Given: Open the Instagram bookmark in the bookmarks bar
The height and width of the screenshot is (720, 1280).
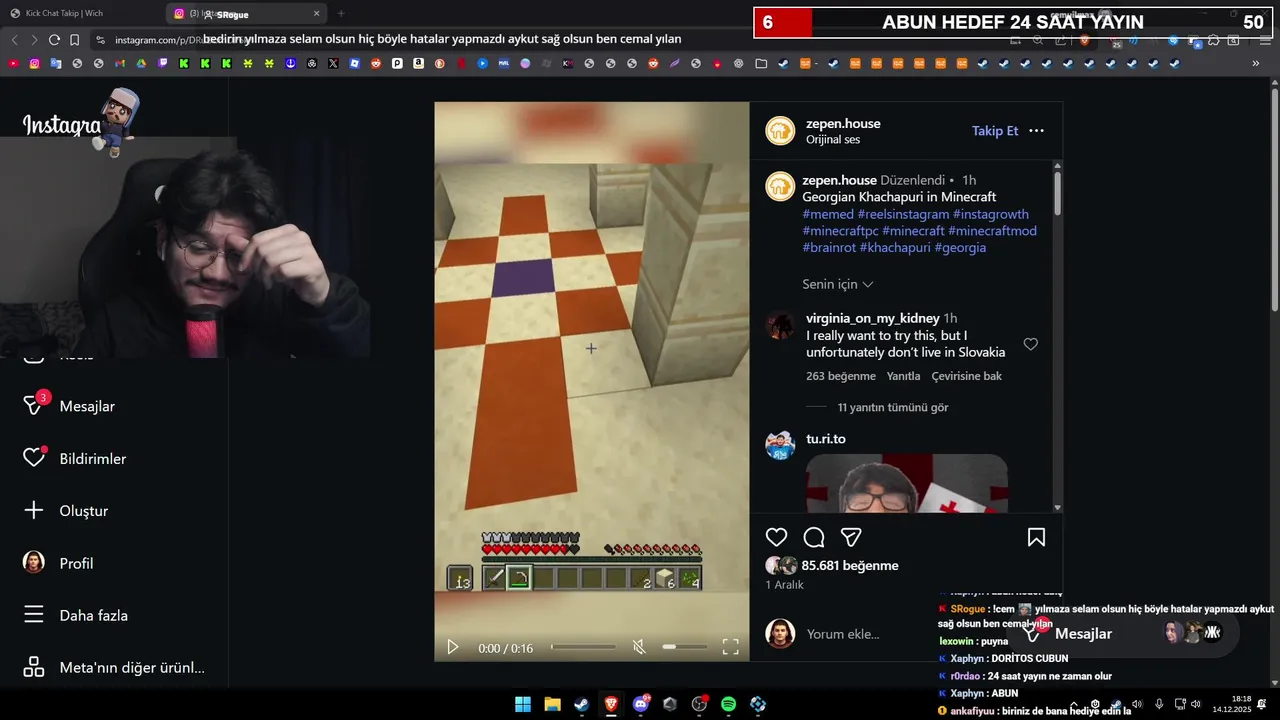Looking at the screenshot, I should [34, 63].
